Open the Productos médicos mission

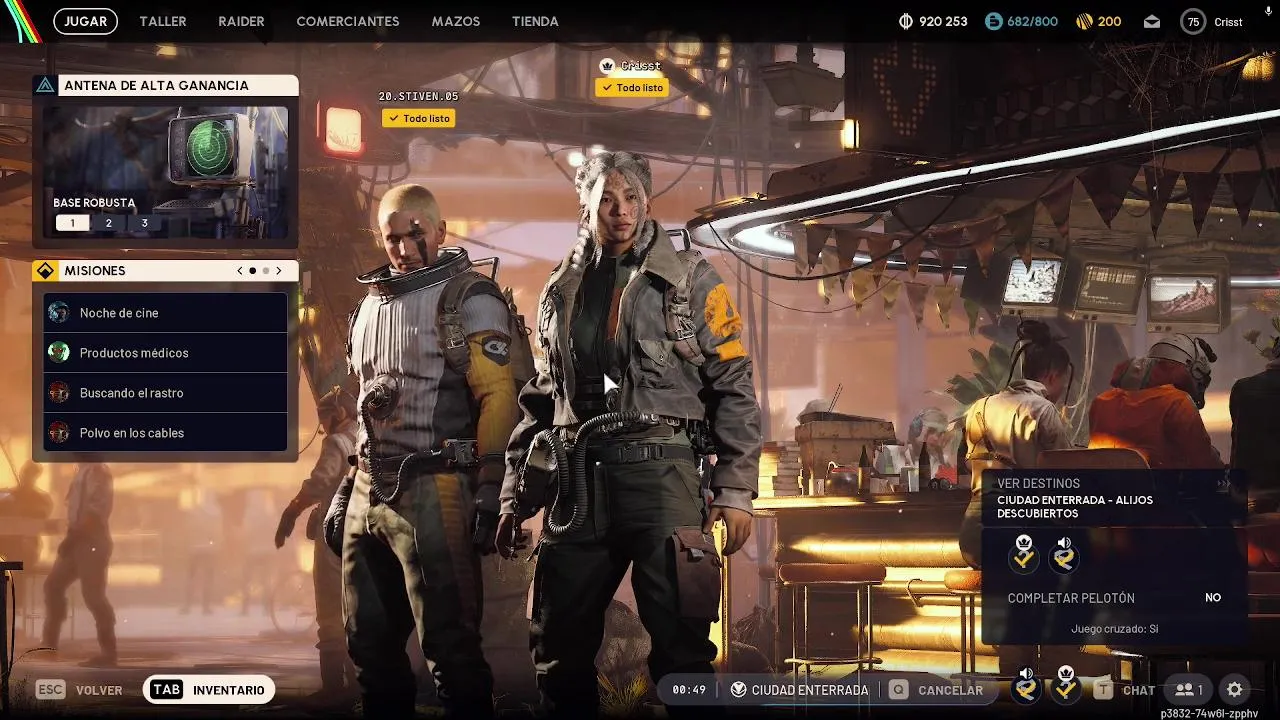pyautogui.click(x=166, y=353)
